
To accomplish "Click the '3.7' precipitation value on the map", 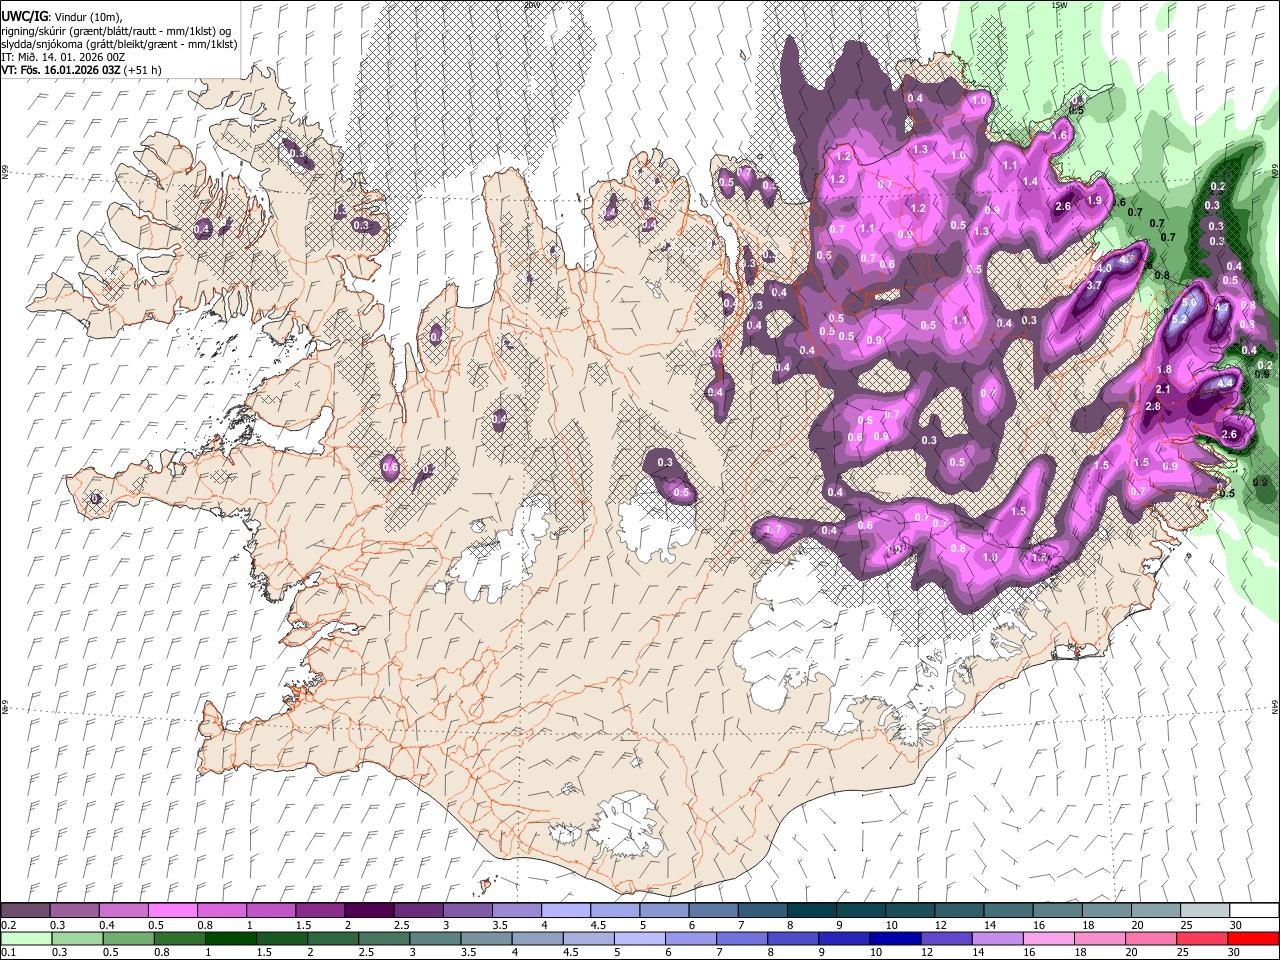I will (x=1093, y=285).
